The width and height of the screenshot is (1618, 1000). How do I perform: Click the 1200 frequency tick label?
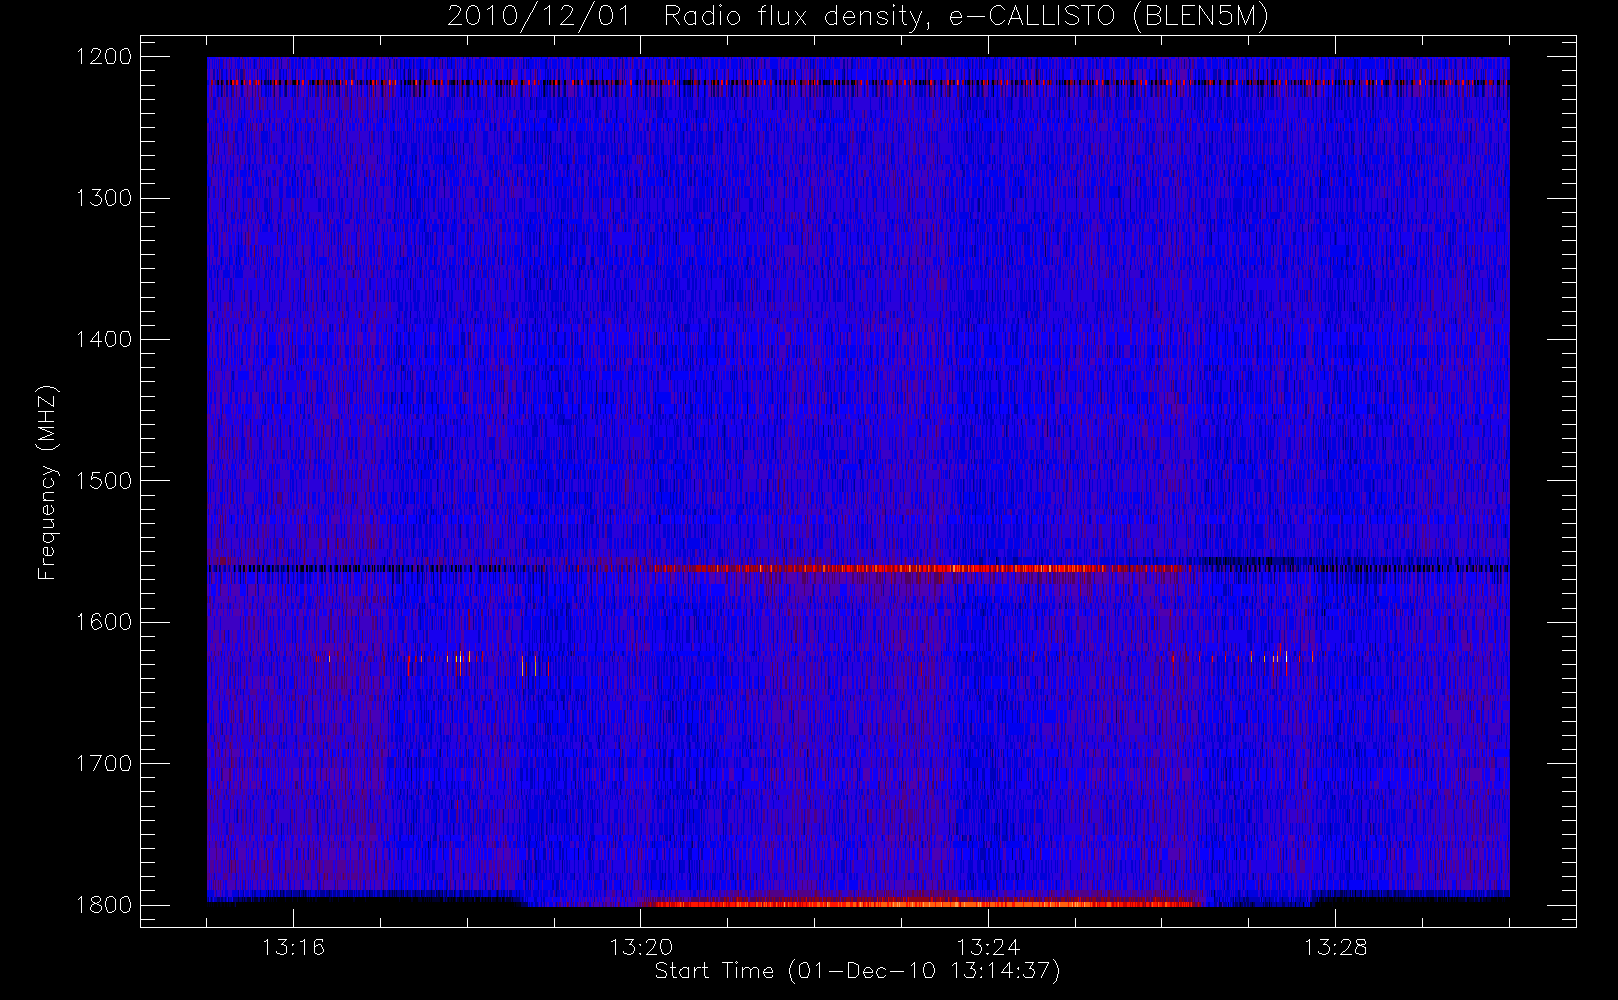tap(105, 57)
